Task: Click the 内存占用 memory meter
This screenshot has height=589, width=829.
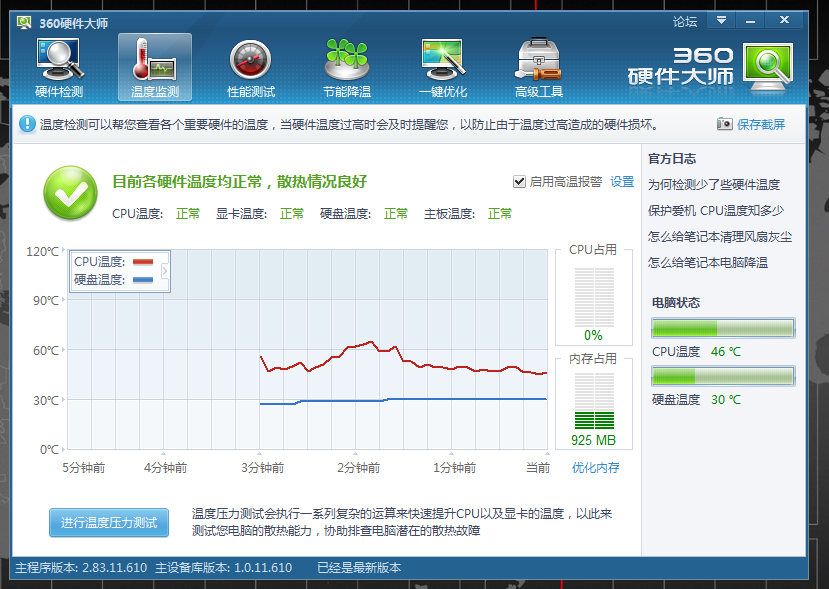Action: (x=594, y=401)
